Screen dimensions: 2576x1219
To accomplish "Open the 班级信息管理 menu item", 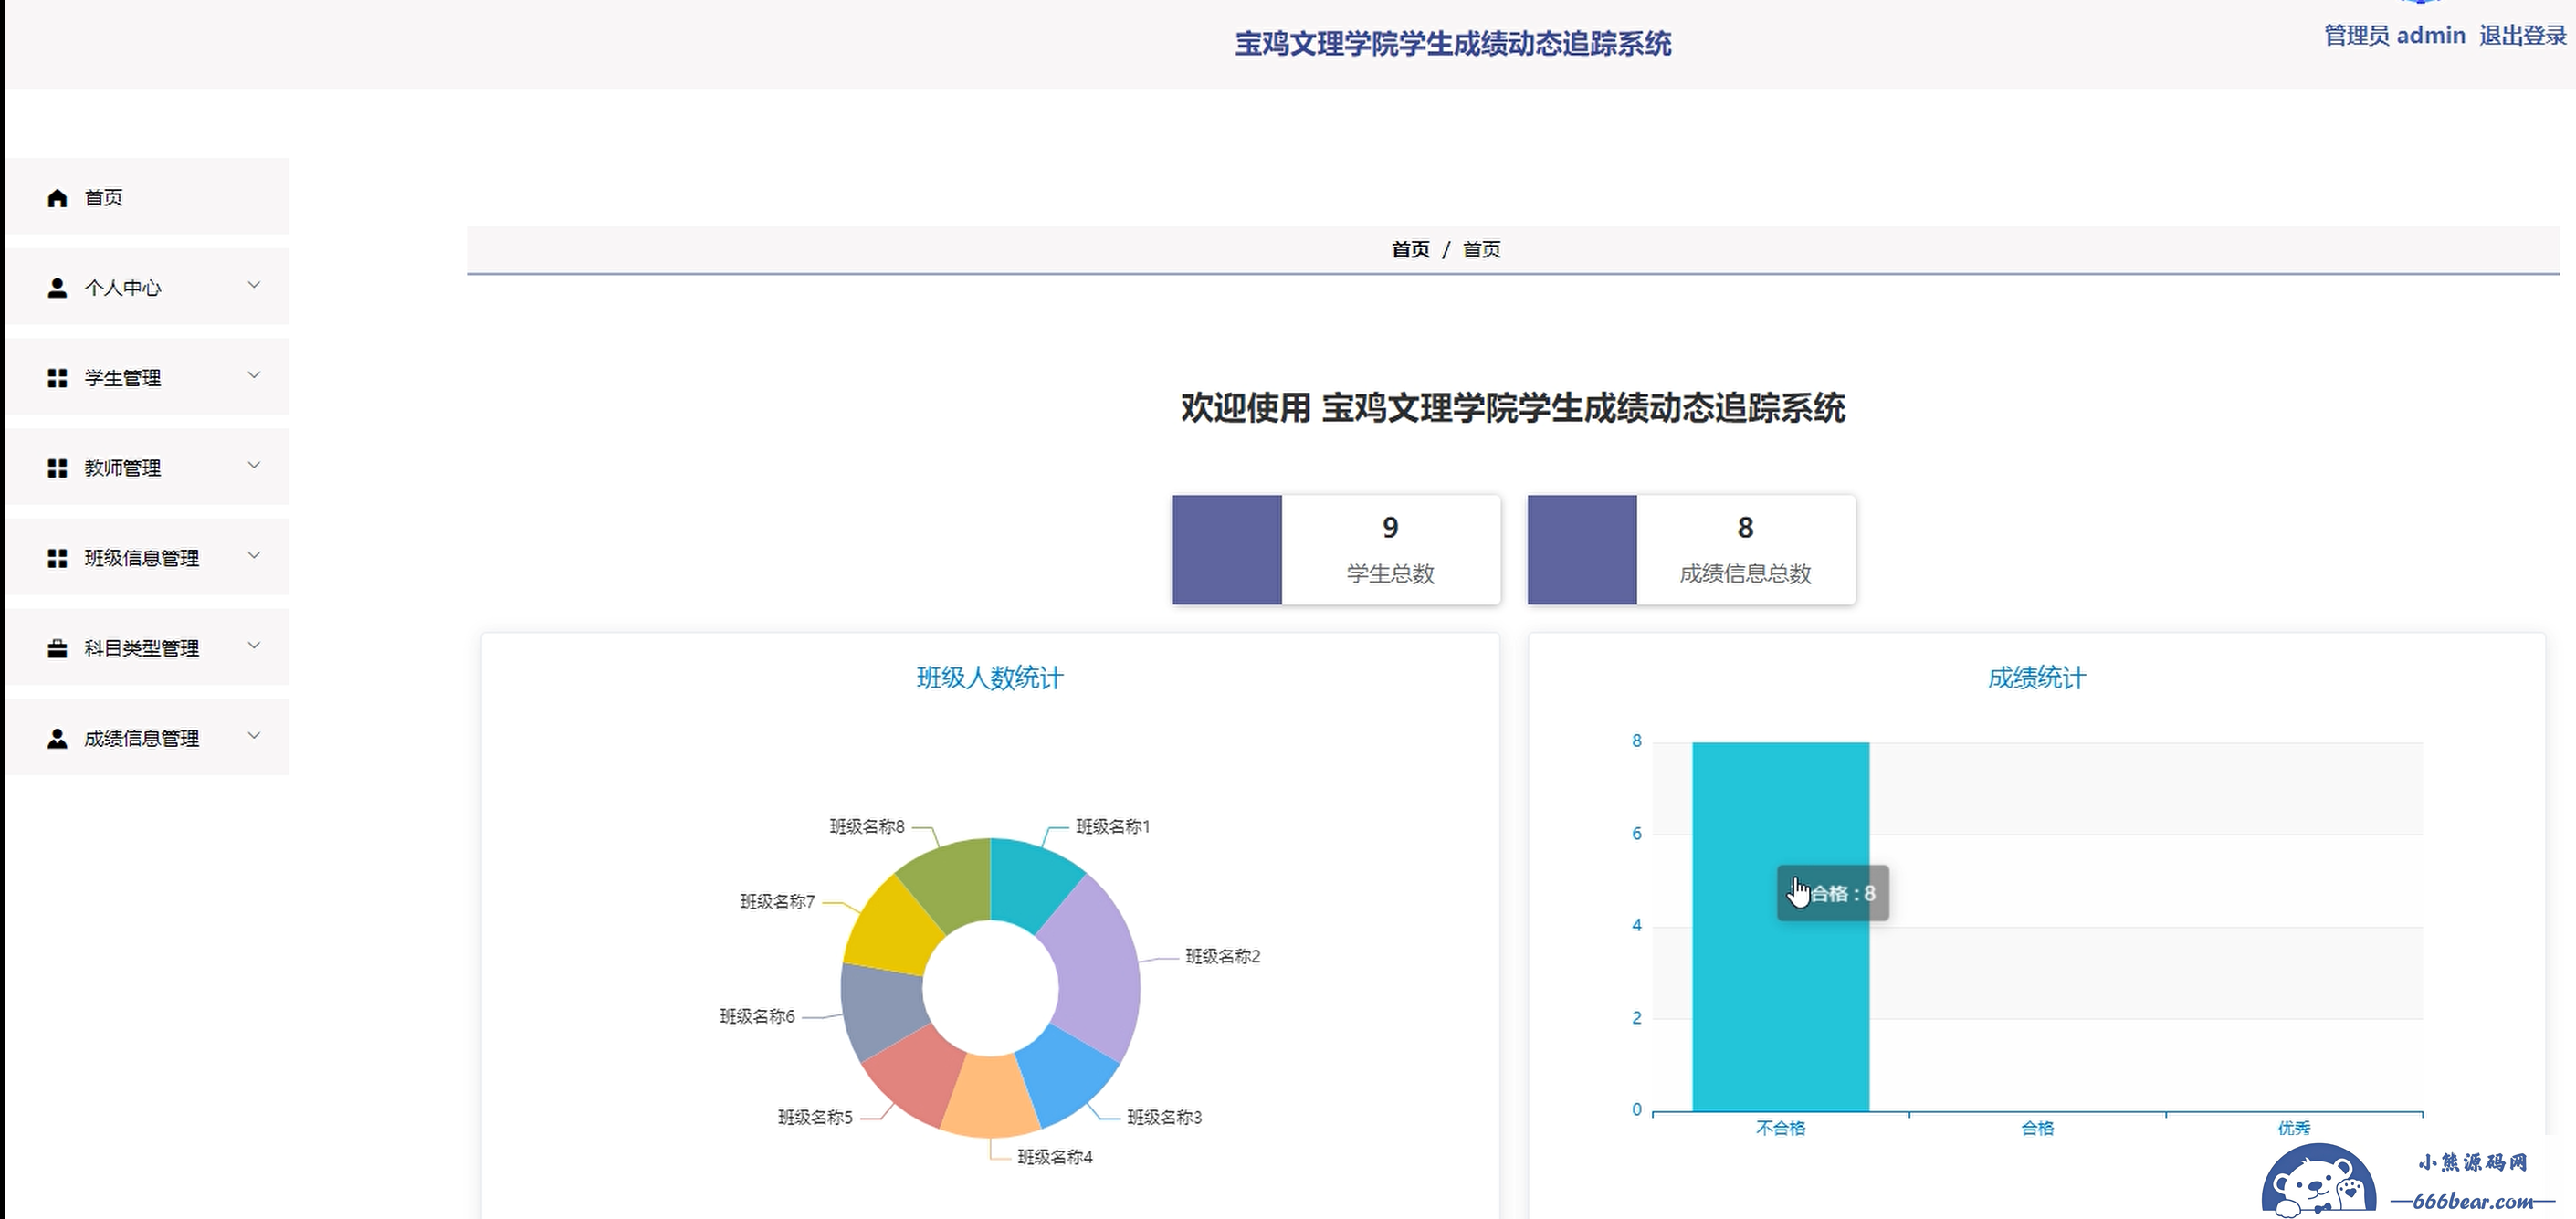I will click(x=141, y=558).
